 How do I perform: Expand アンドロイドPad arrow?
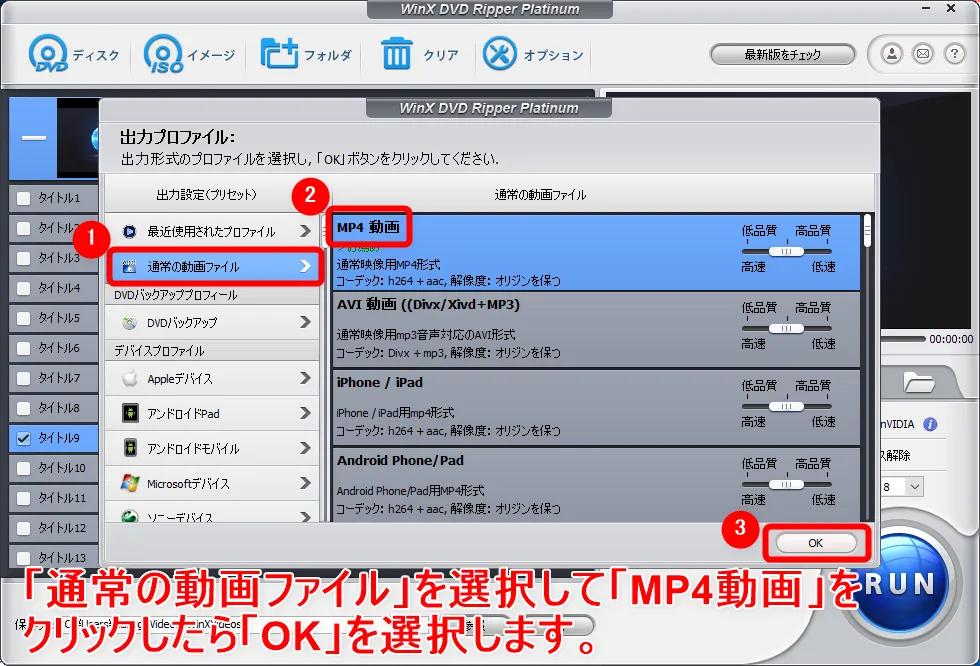[305, 413]
